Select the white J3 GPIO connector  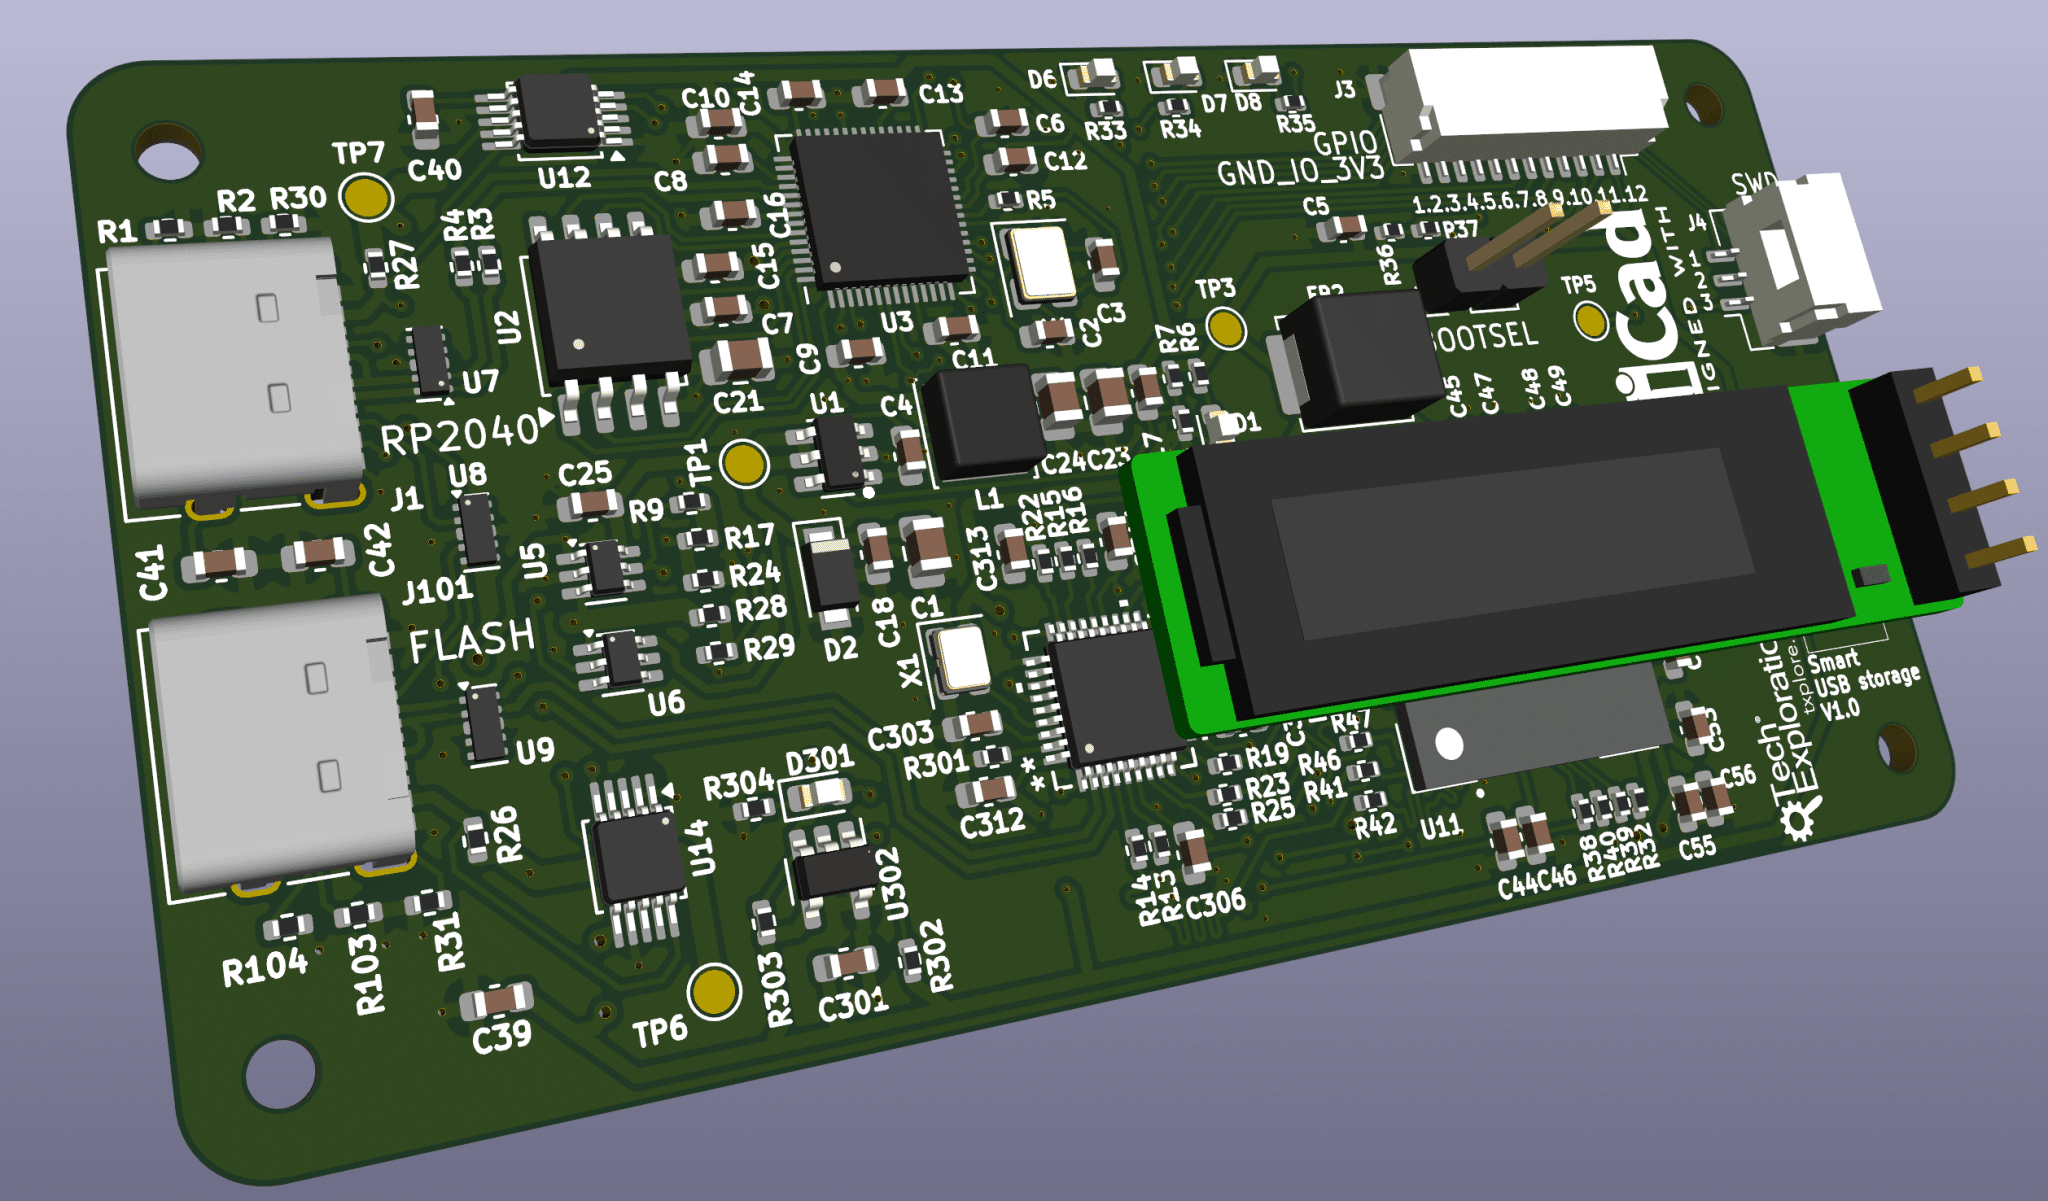coord(1530,103)
